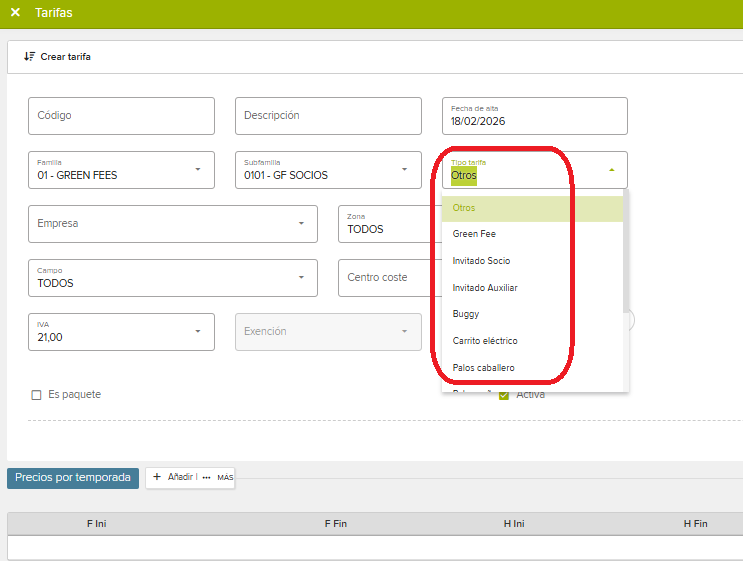The image size is (743, 561).
Task: Click the Crear tarifa sort icon
Action: pos(29,57)
